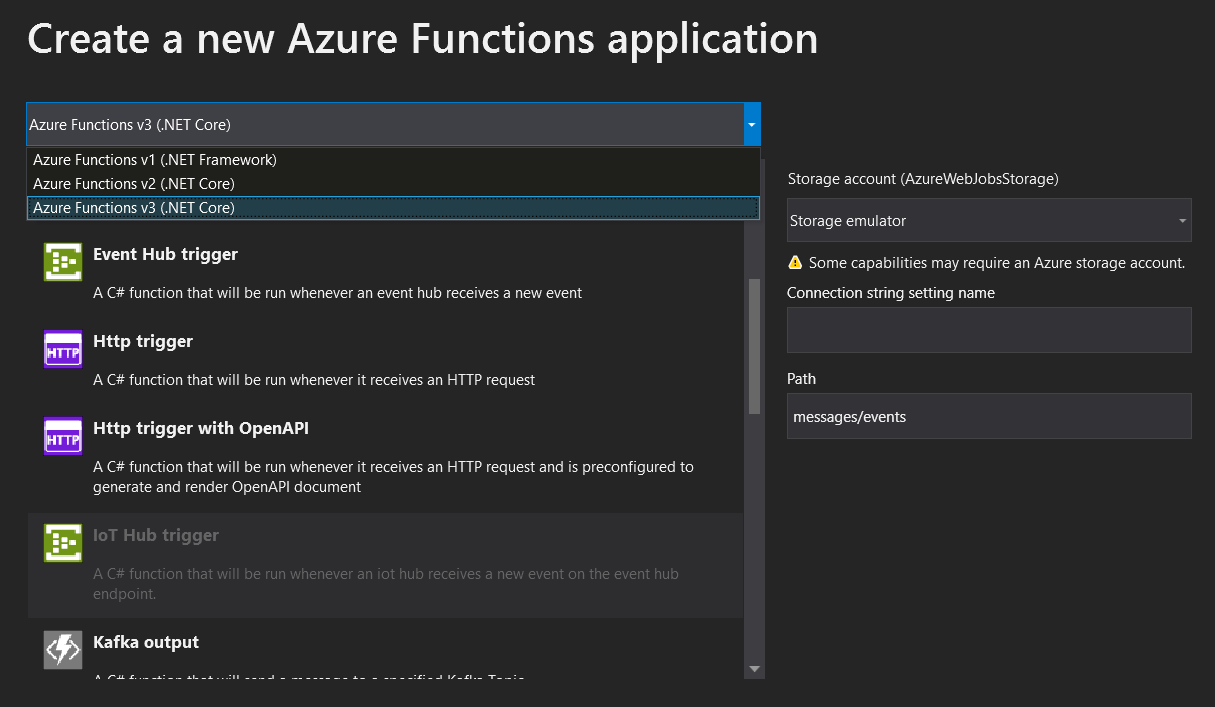Select the Http trigger with OpenAPI title

201,428
